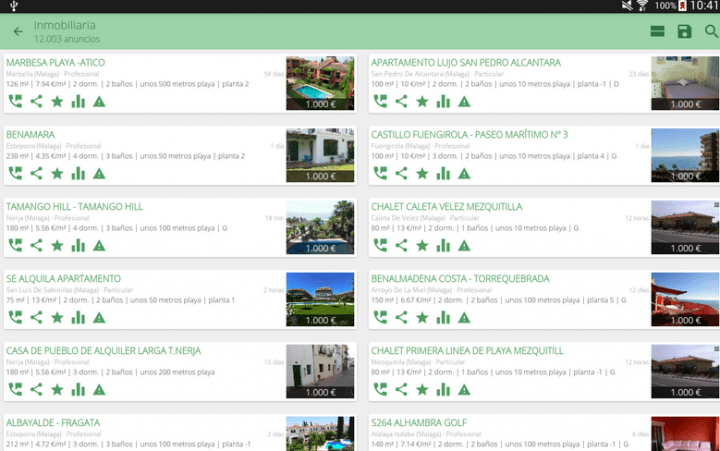View the BENAMARA house photo
The height and width of the screenshot is (451, 720).
click(320, 155)
